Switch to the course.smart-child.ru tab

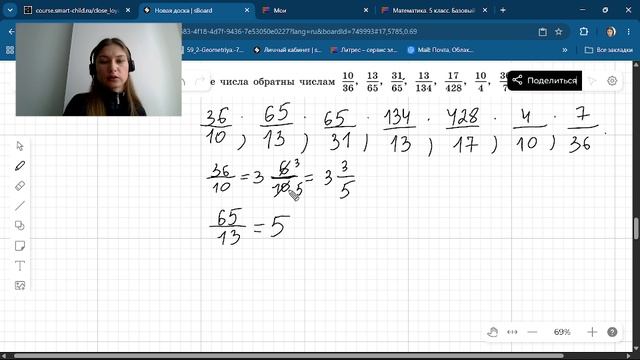pyautogui.click(x=77, y=11)
